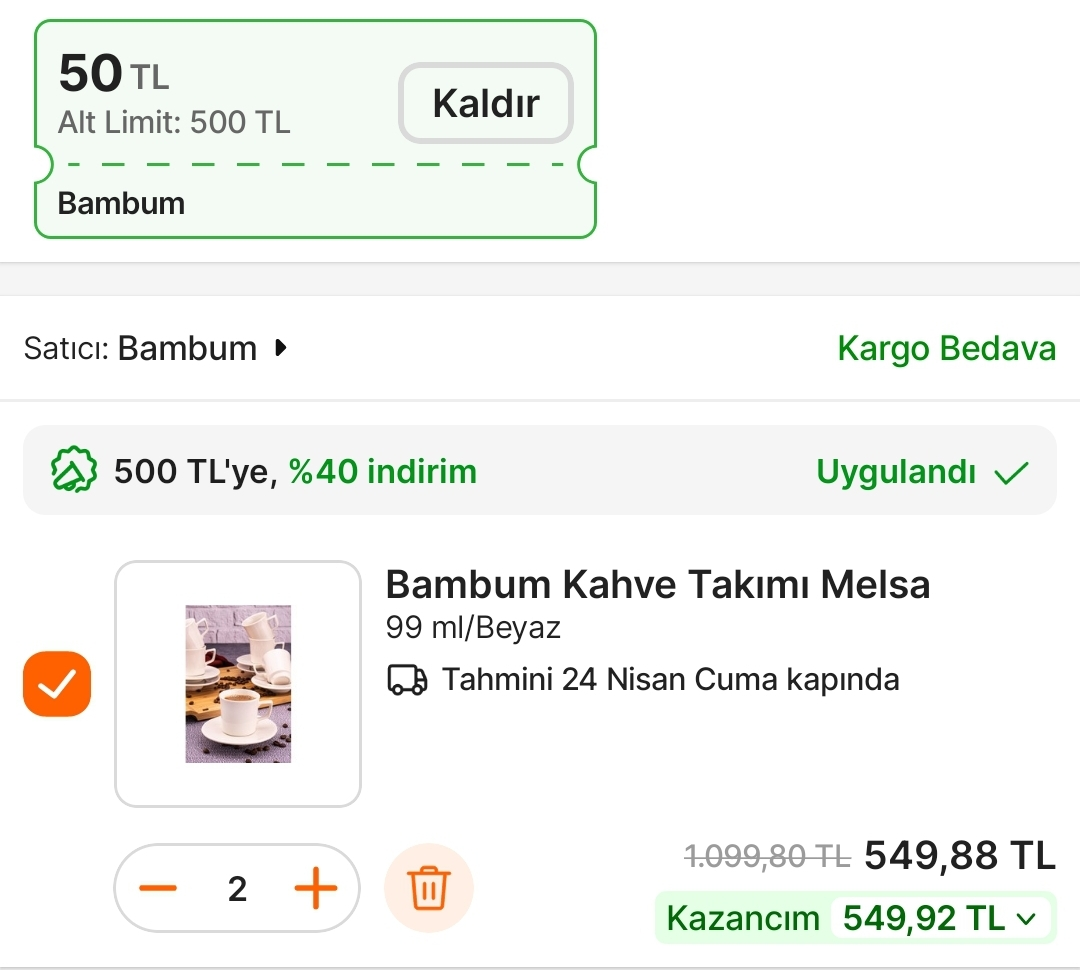Open the Bambum seller page link
This screenshot has width=1080, height=970.
pyautogui.click(x=187, y=348)
